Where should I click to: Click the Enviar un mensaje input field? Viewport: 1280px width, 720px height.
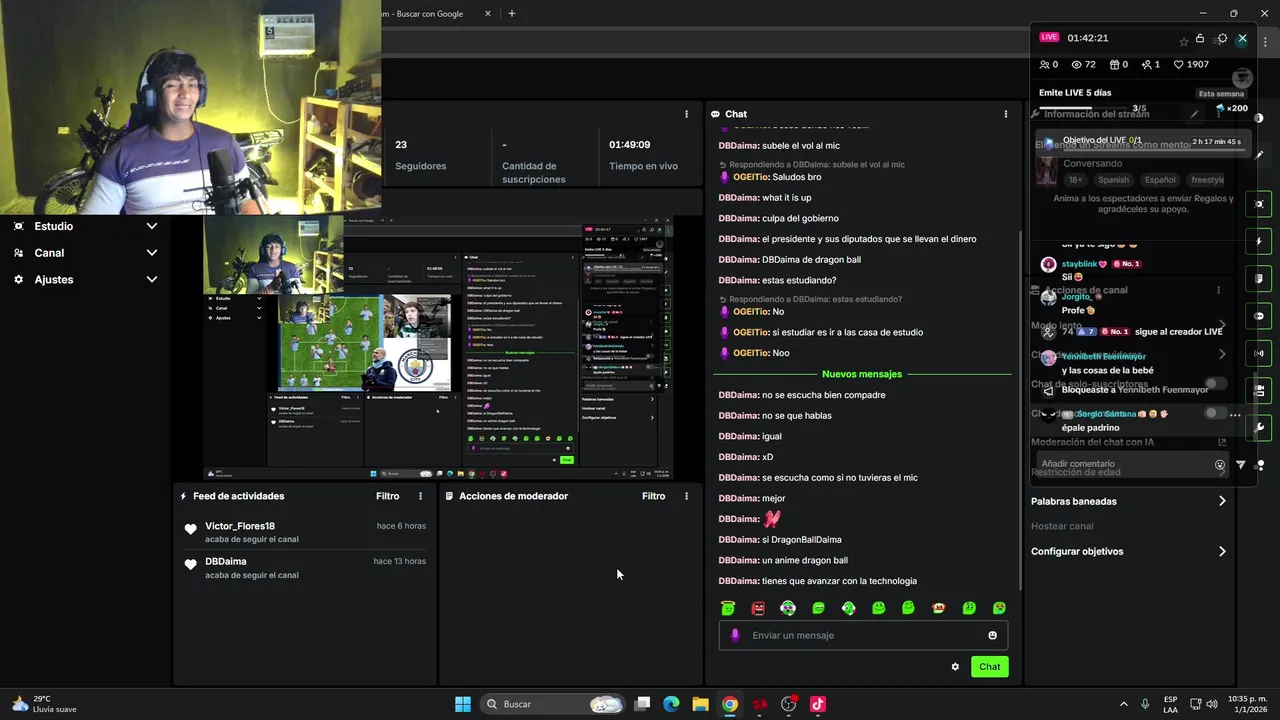(x=863, y=635)
